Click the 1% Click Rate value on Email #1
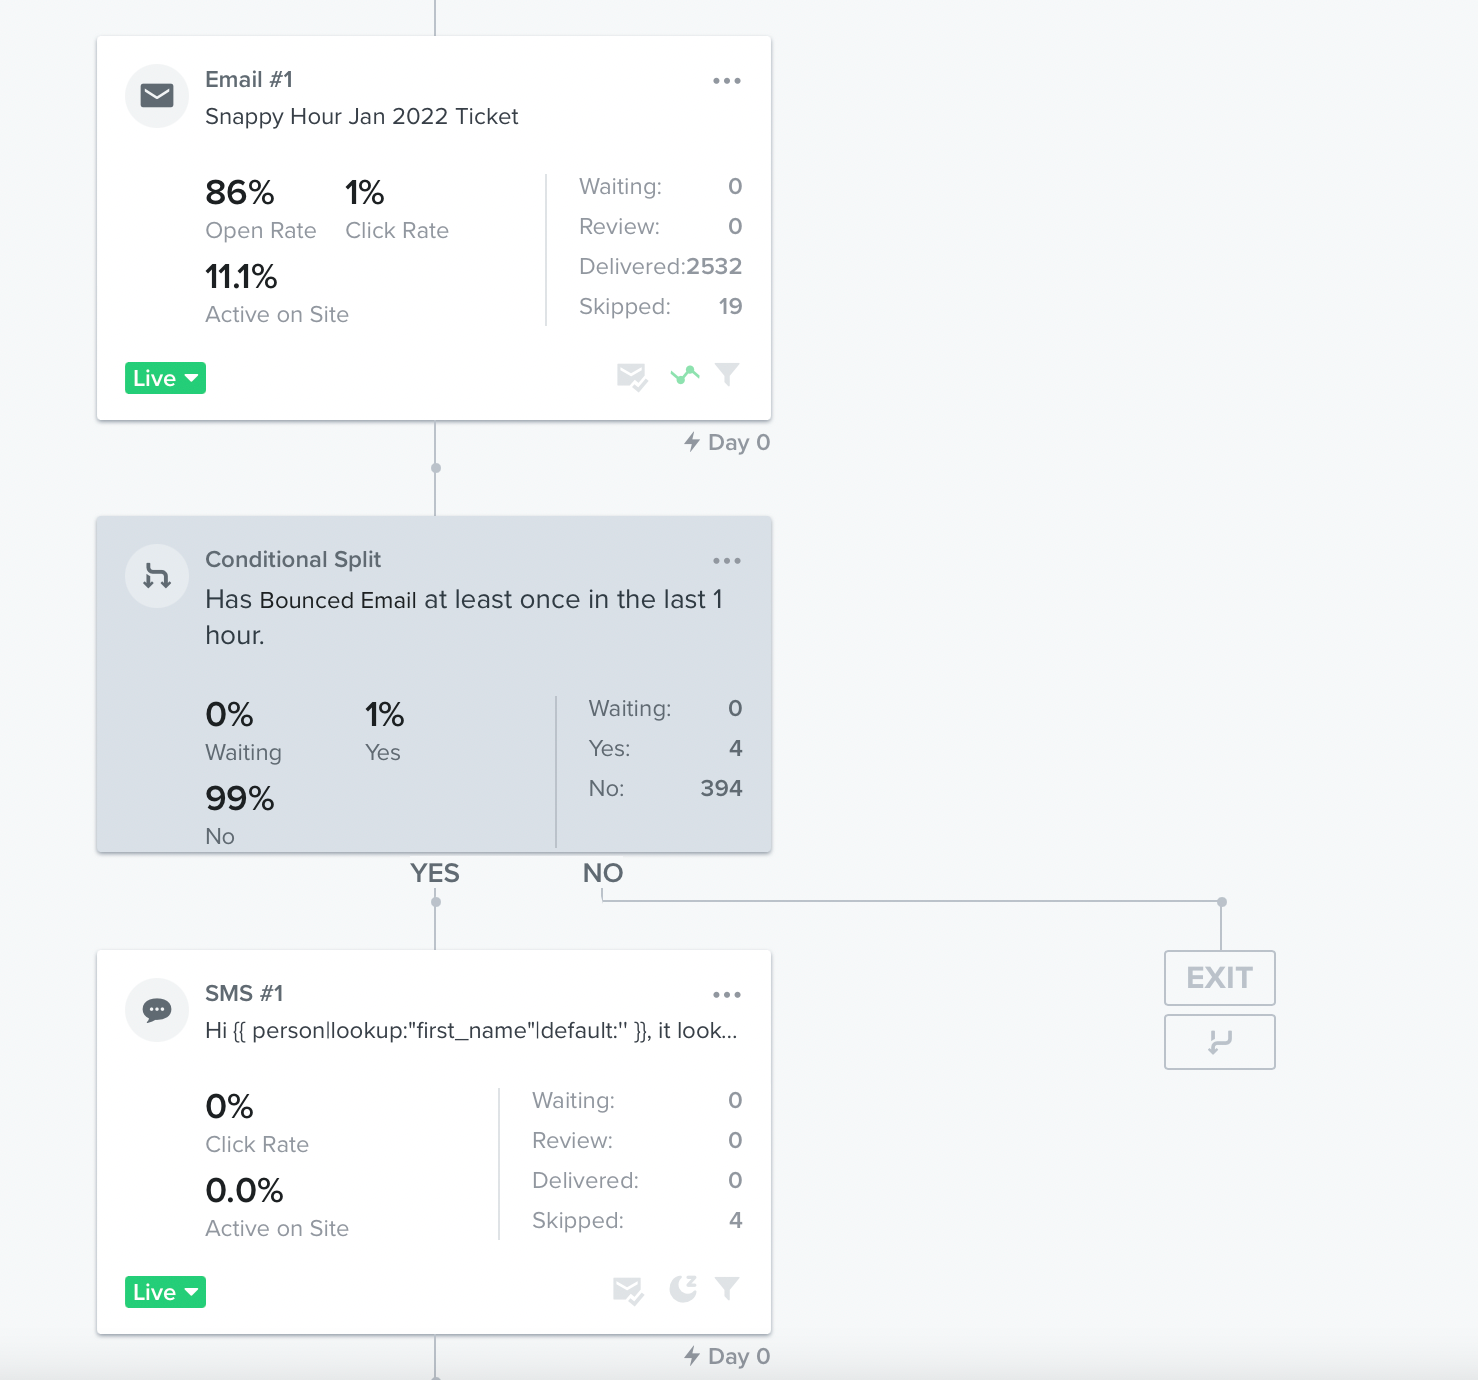The width and height of the screenshot is (1478, 1380). click(x=365, y=192)
